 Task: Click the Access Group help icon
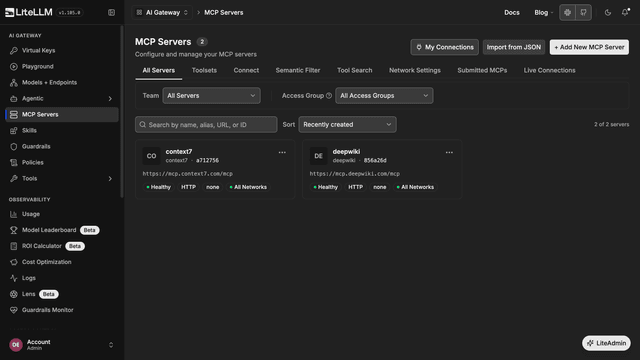click(329, 96)
